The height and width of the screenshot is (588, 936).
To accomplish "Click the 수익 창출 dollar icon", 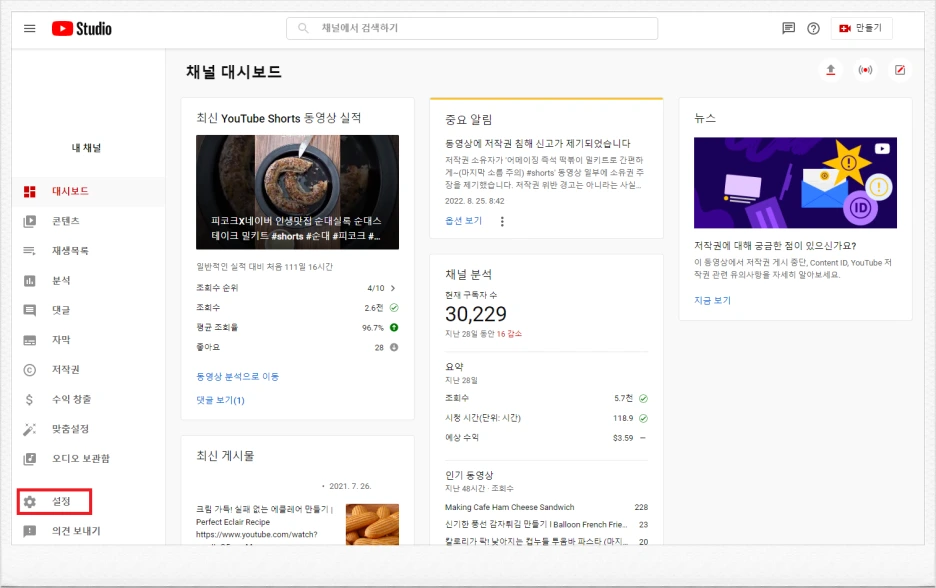I will [29, 399].
